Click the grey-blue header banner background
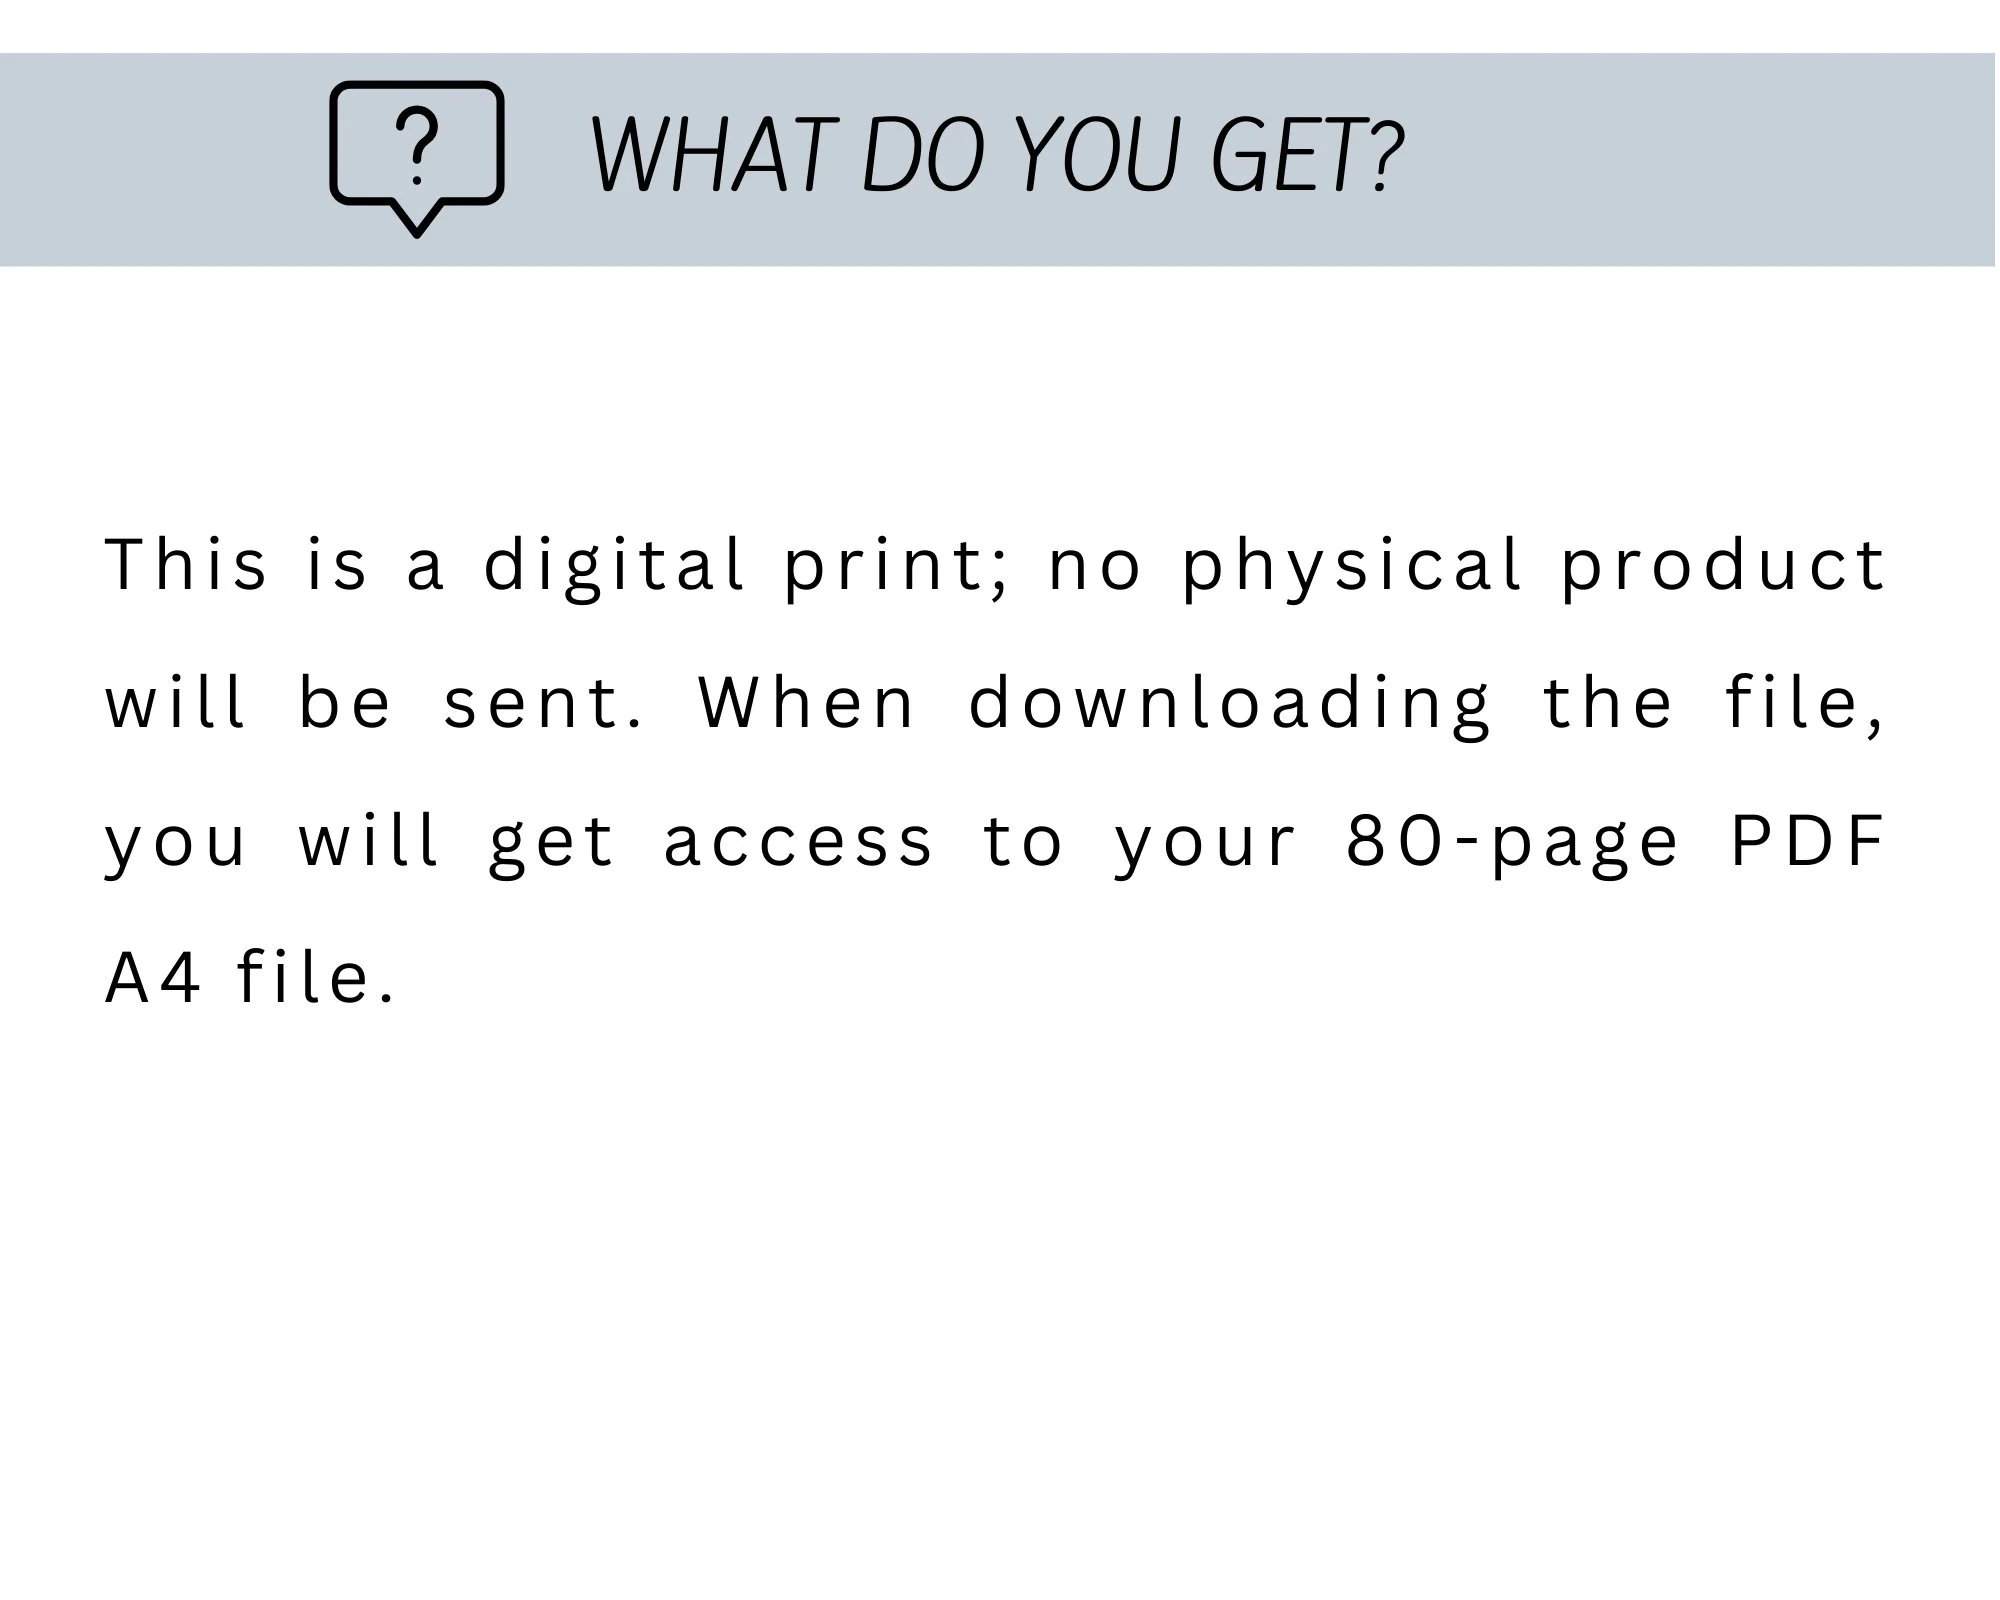Image resolution: width=2000 pixels, height=1600 pixels. point(1700,160)
